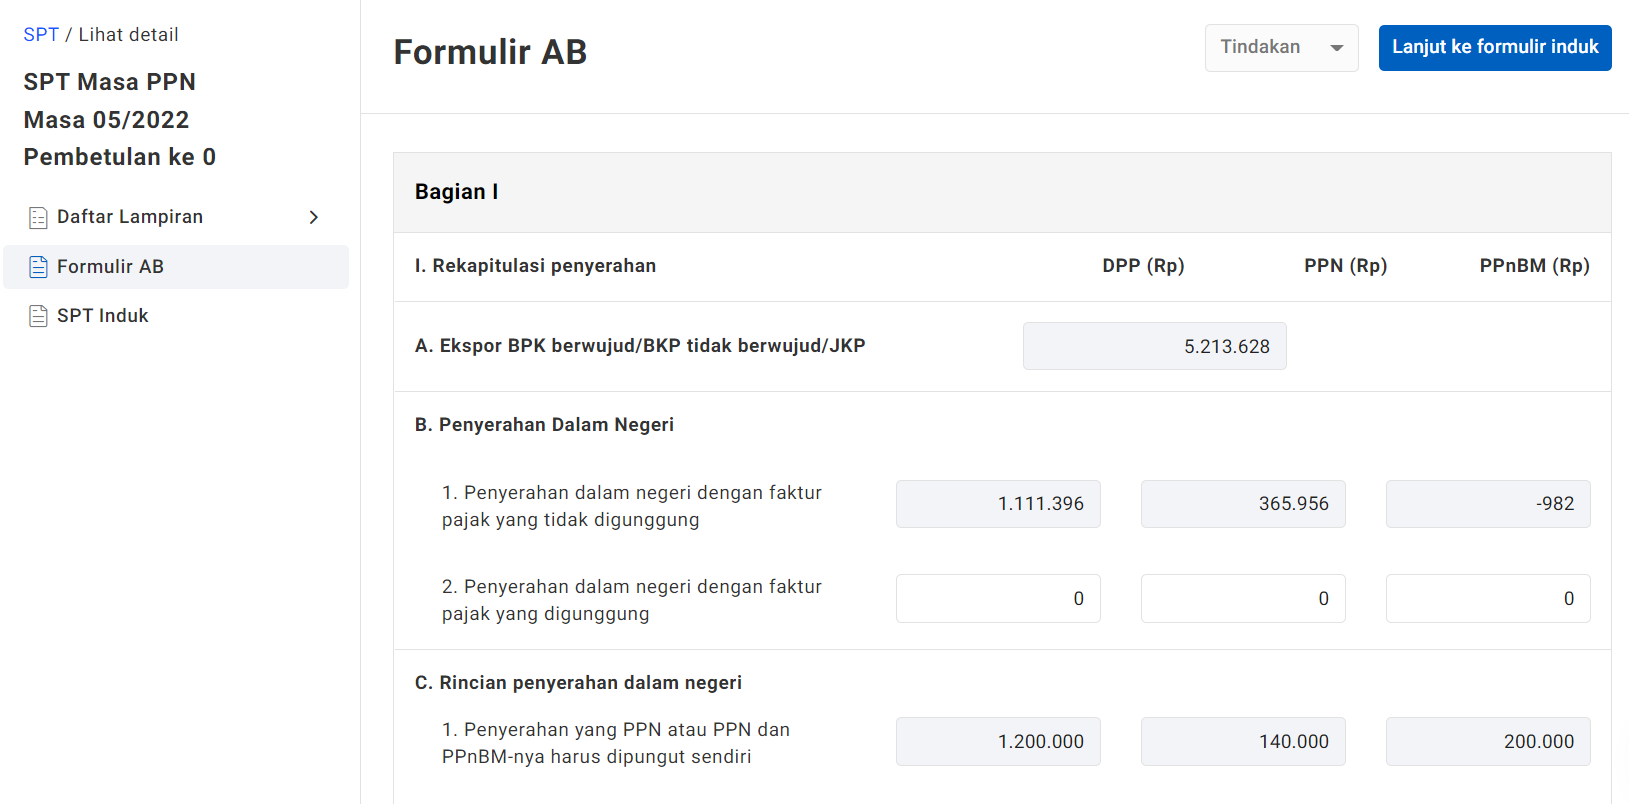Open Daftar Lampiran in the sidebar

[x=130, y=217]
